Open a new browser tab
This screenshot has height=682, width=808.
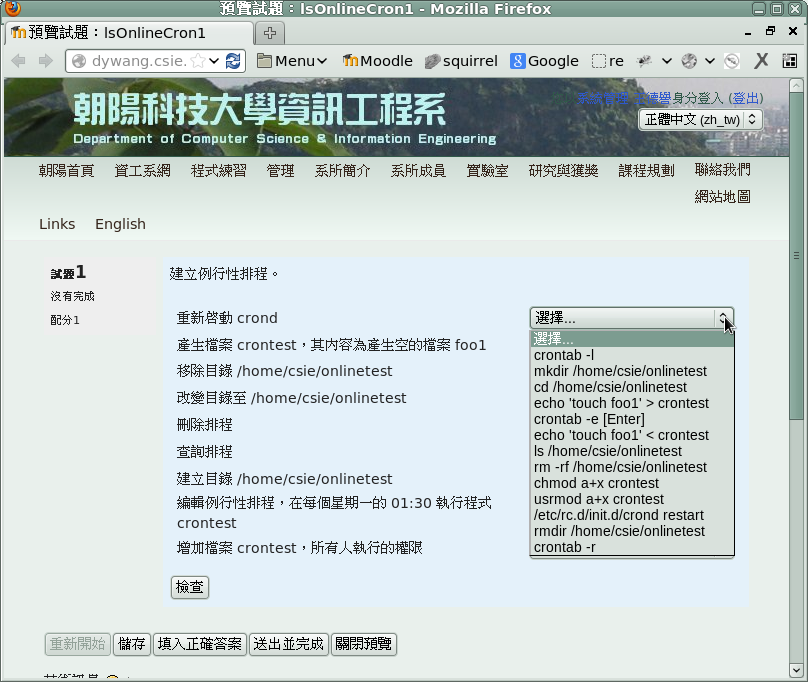pos(270,33)
